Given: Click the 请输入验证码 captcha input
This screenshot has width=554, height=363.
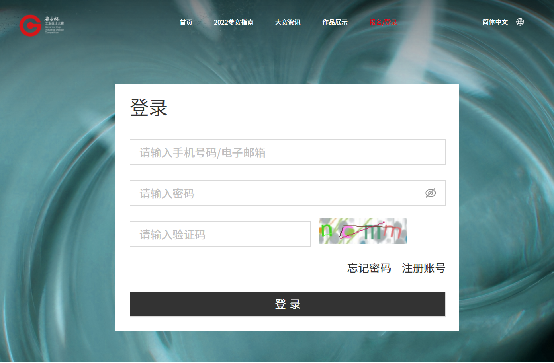Looking at the screenshot, I should (x=220, y=234).
